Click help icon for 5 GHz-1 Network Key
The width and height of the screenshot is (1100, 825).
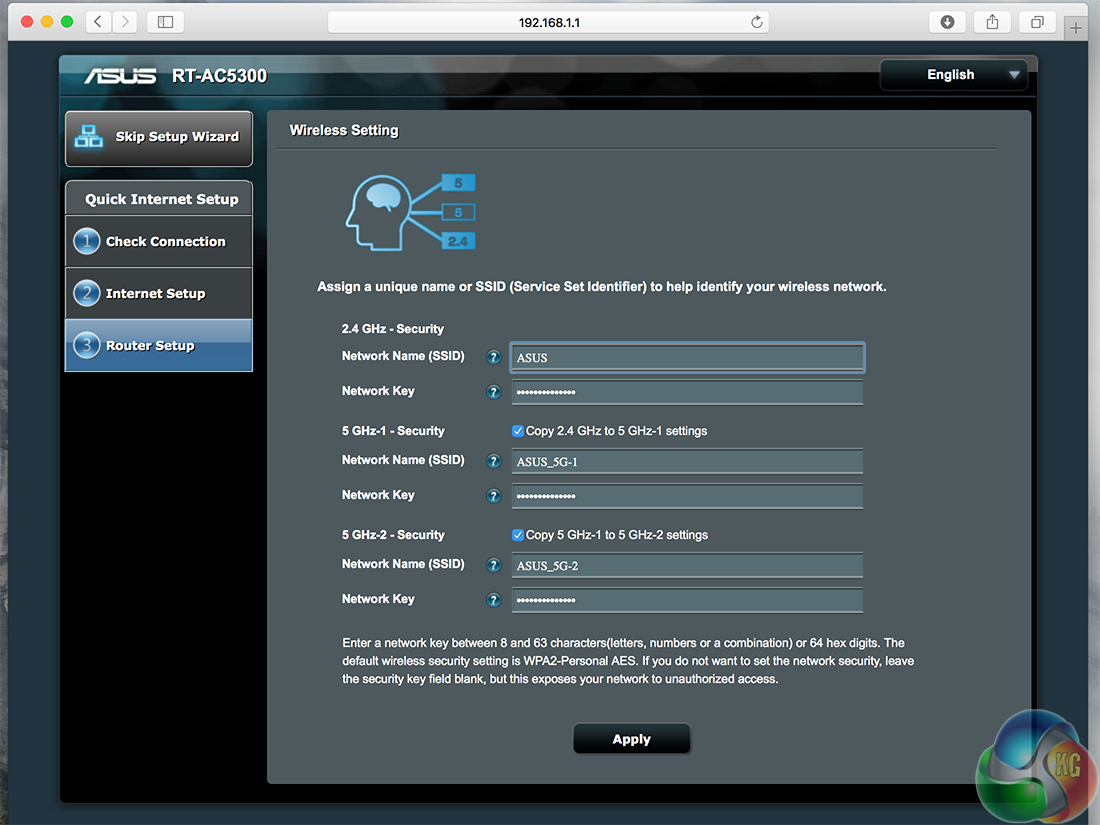tap(494, 496)
